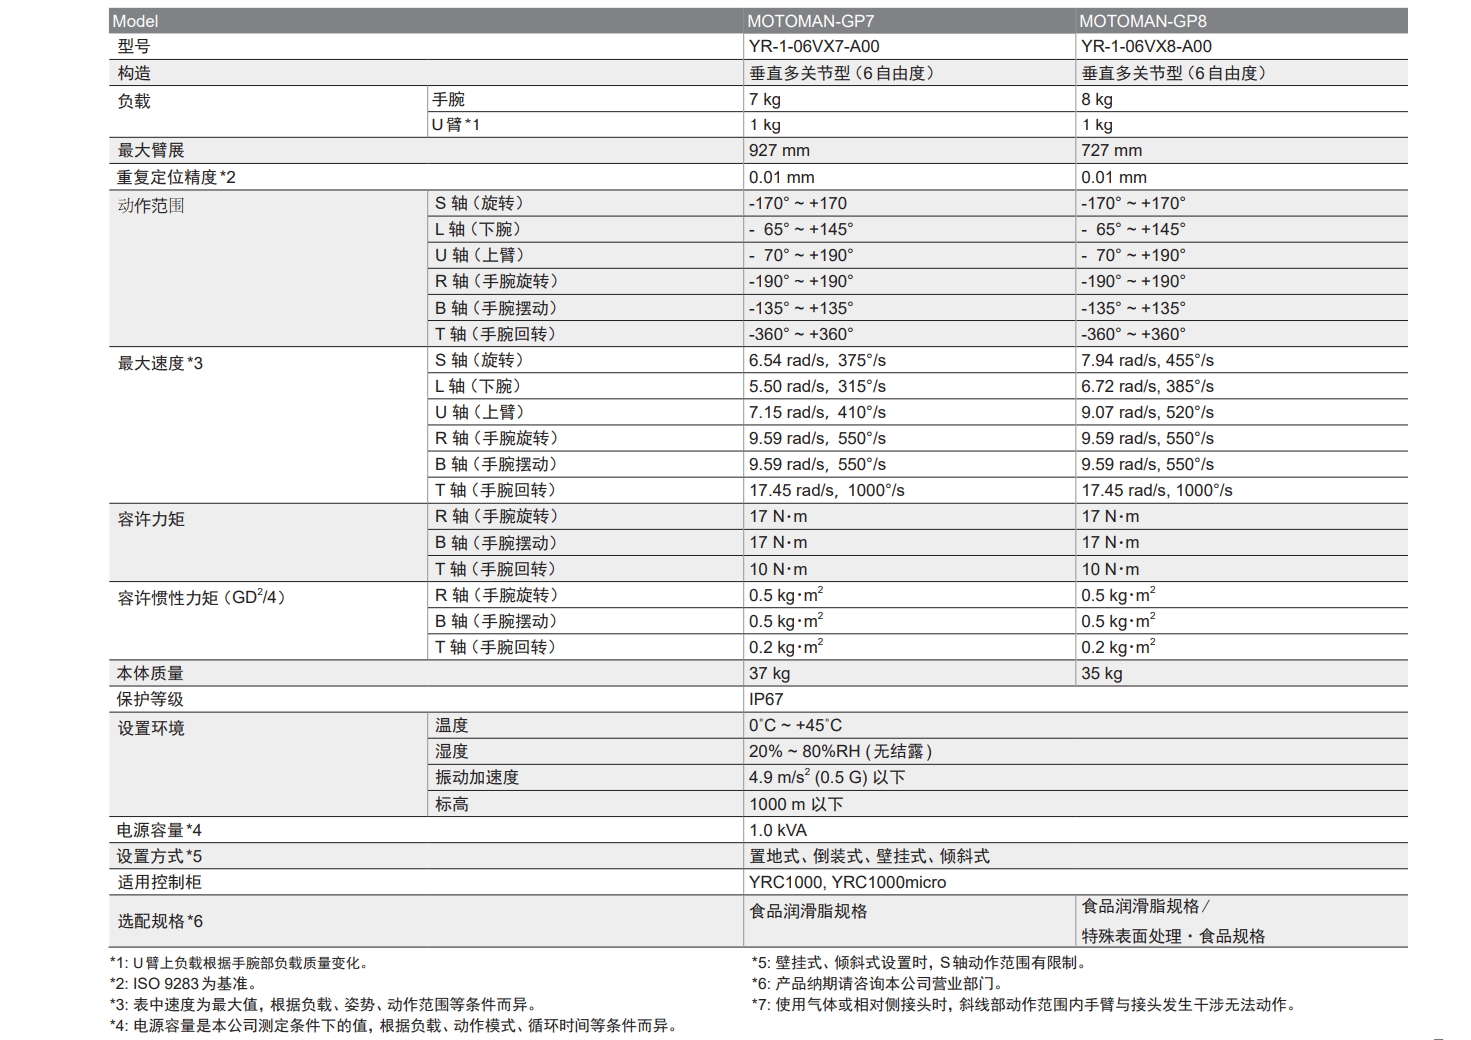Click GP8 option 特殊表面处理・食品规格
The image size is (1471, 1040).
pos(1173,936)
